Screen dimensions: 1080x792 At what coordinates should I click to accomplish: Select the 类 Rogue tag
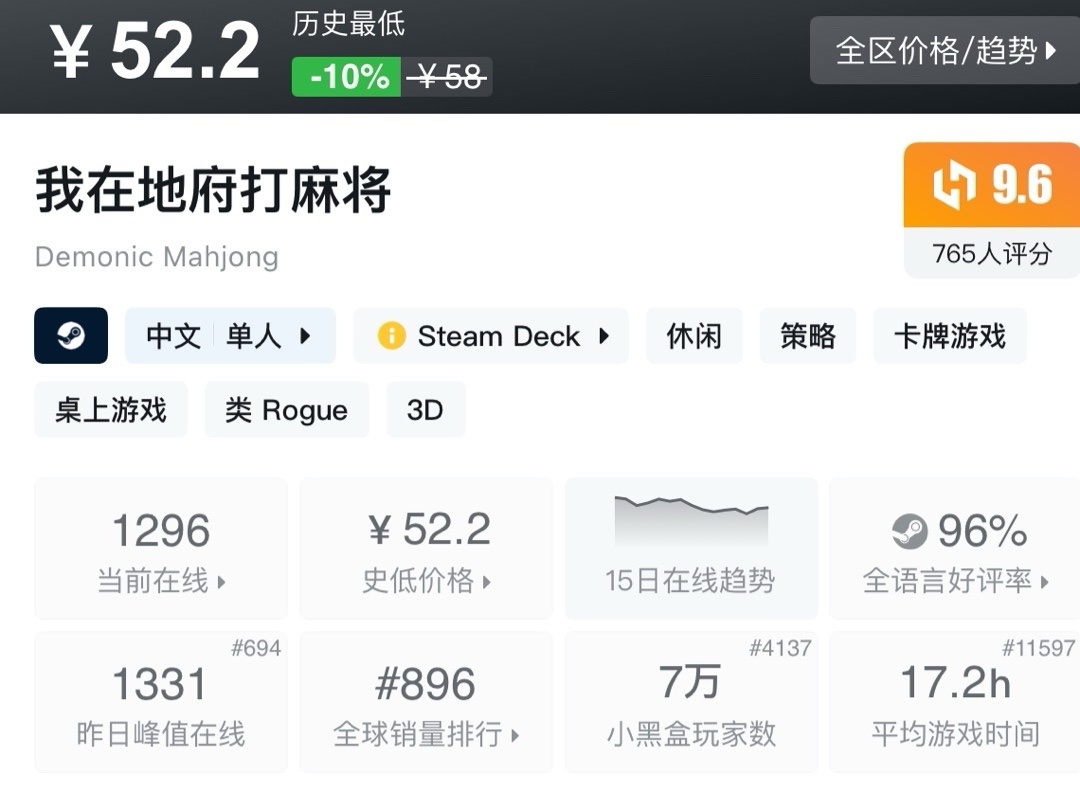click(286, 410)
